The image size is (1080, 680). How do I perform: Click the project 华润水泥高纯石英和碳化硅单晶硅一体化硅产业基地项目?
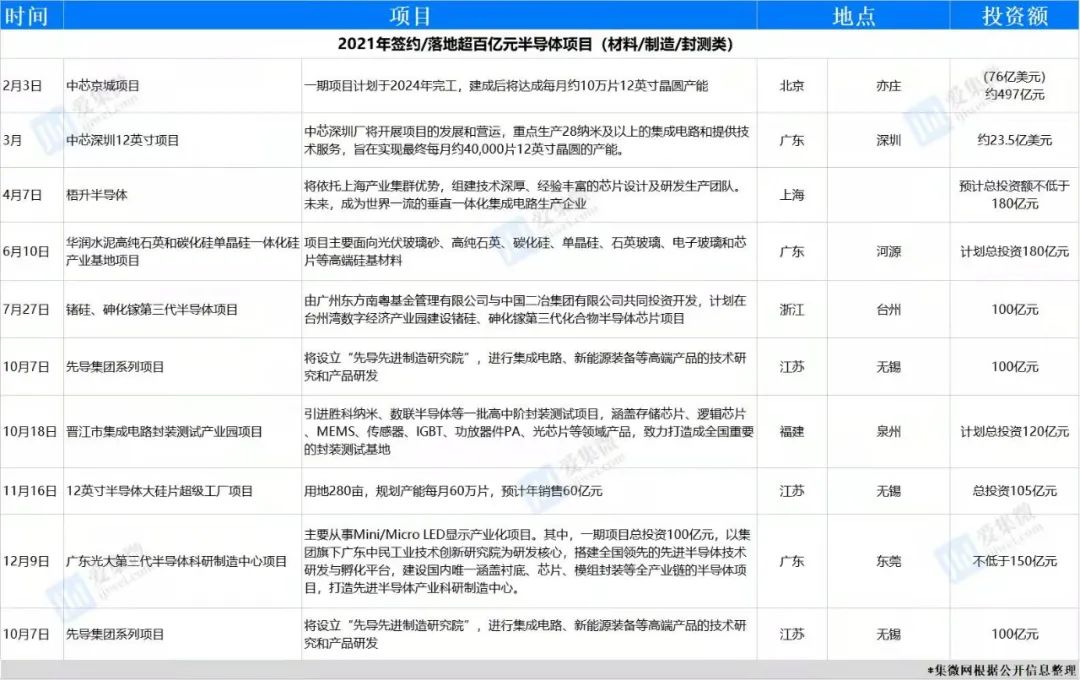coord(183,251)
